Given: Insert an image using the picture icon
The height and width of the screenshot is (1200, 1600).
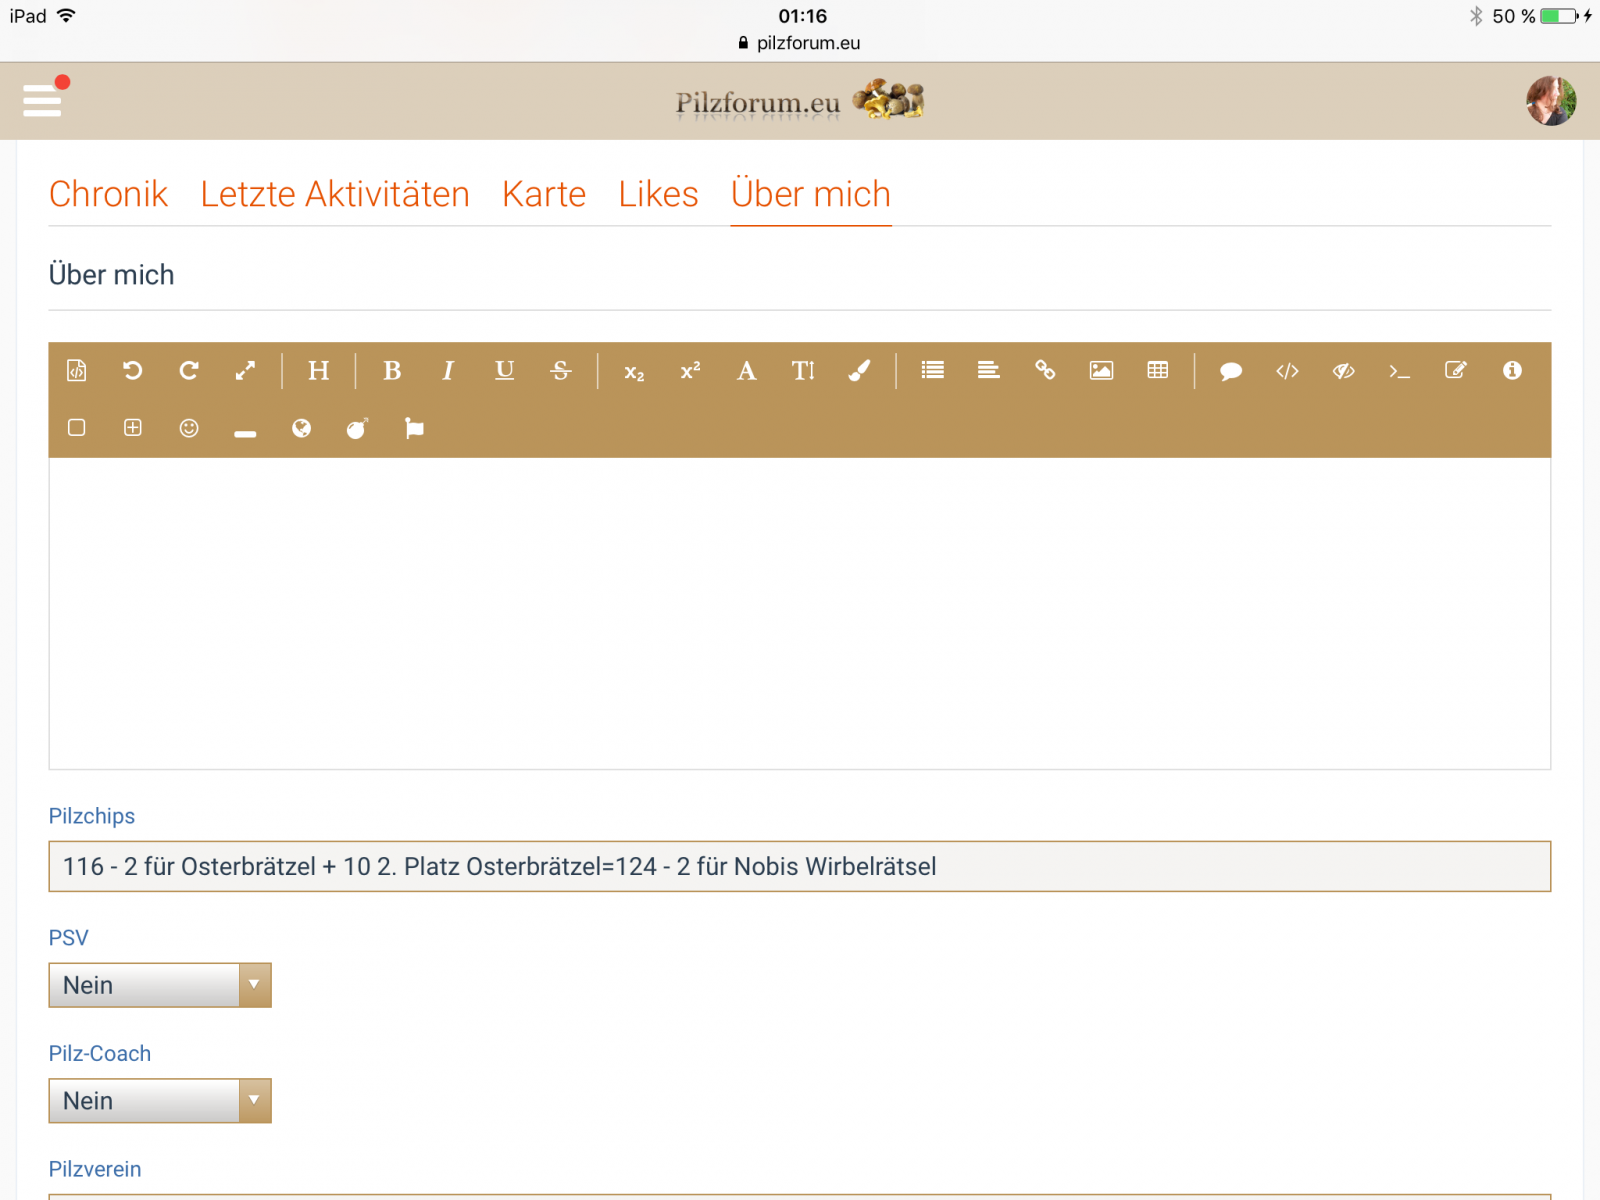Looking at the screenshot, I should [x=1101, y=371].
